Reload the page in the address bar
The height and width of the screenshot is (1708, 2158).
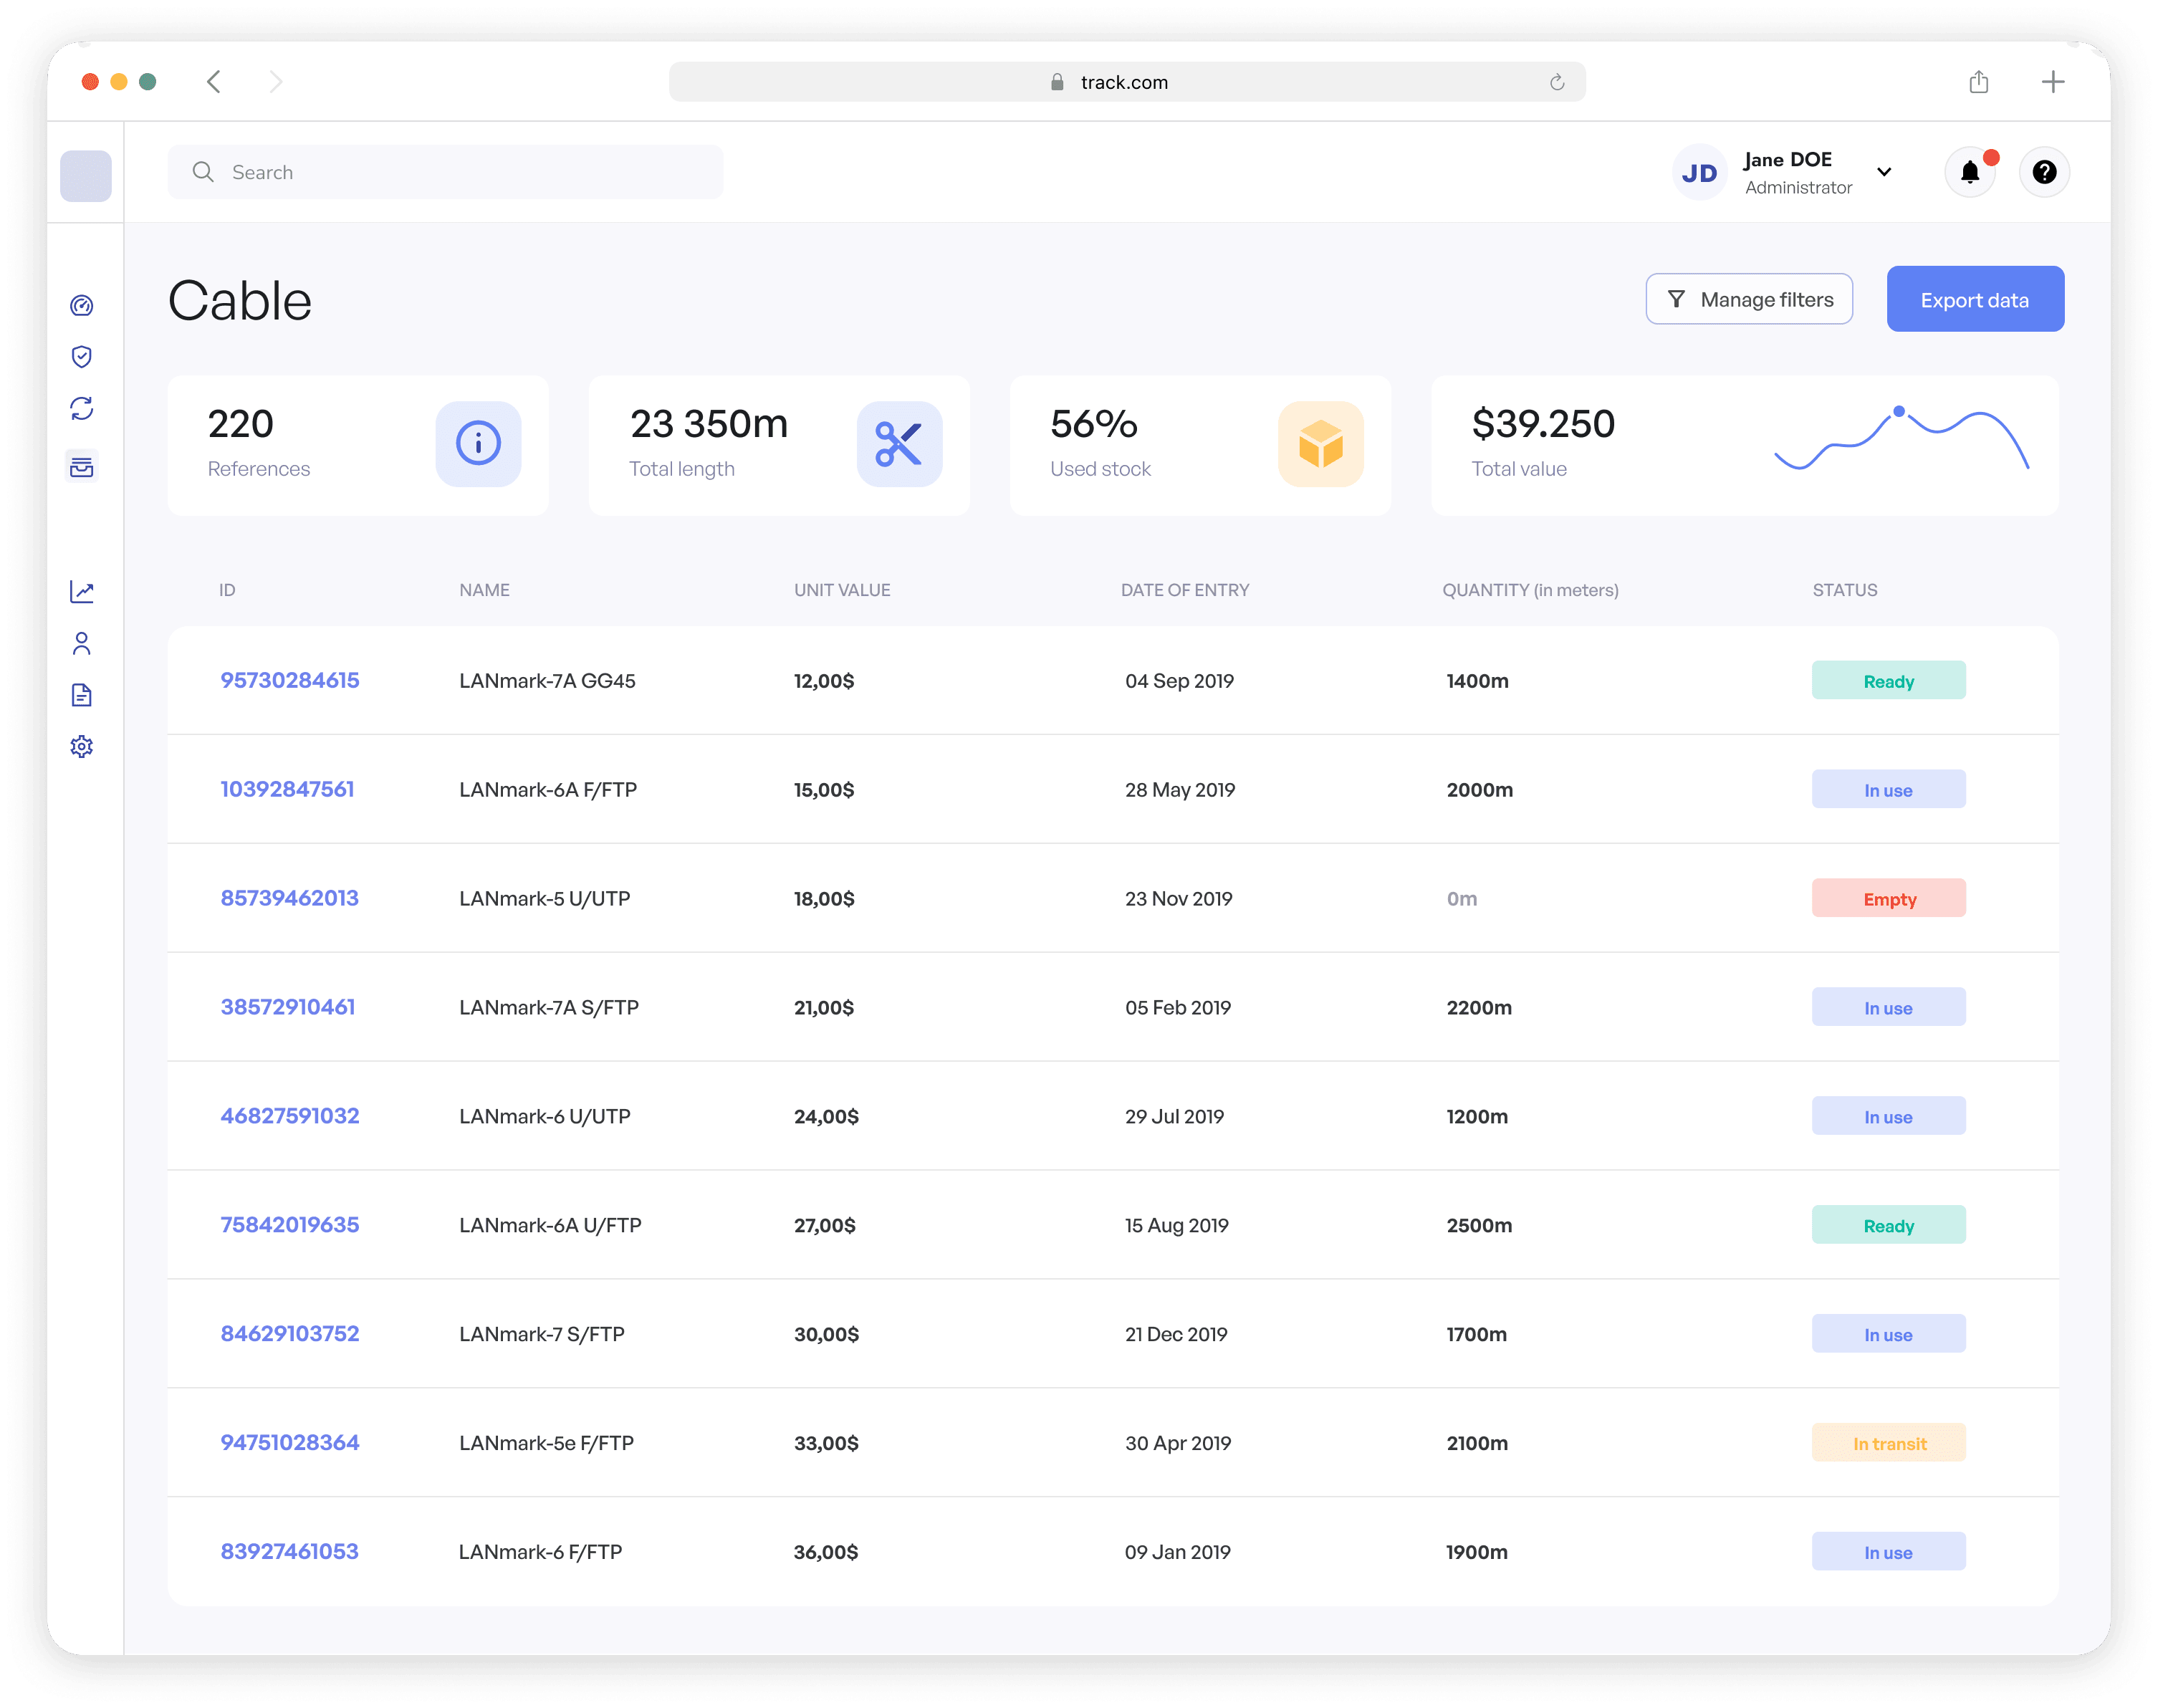pos(1557,82)
